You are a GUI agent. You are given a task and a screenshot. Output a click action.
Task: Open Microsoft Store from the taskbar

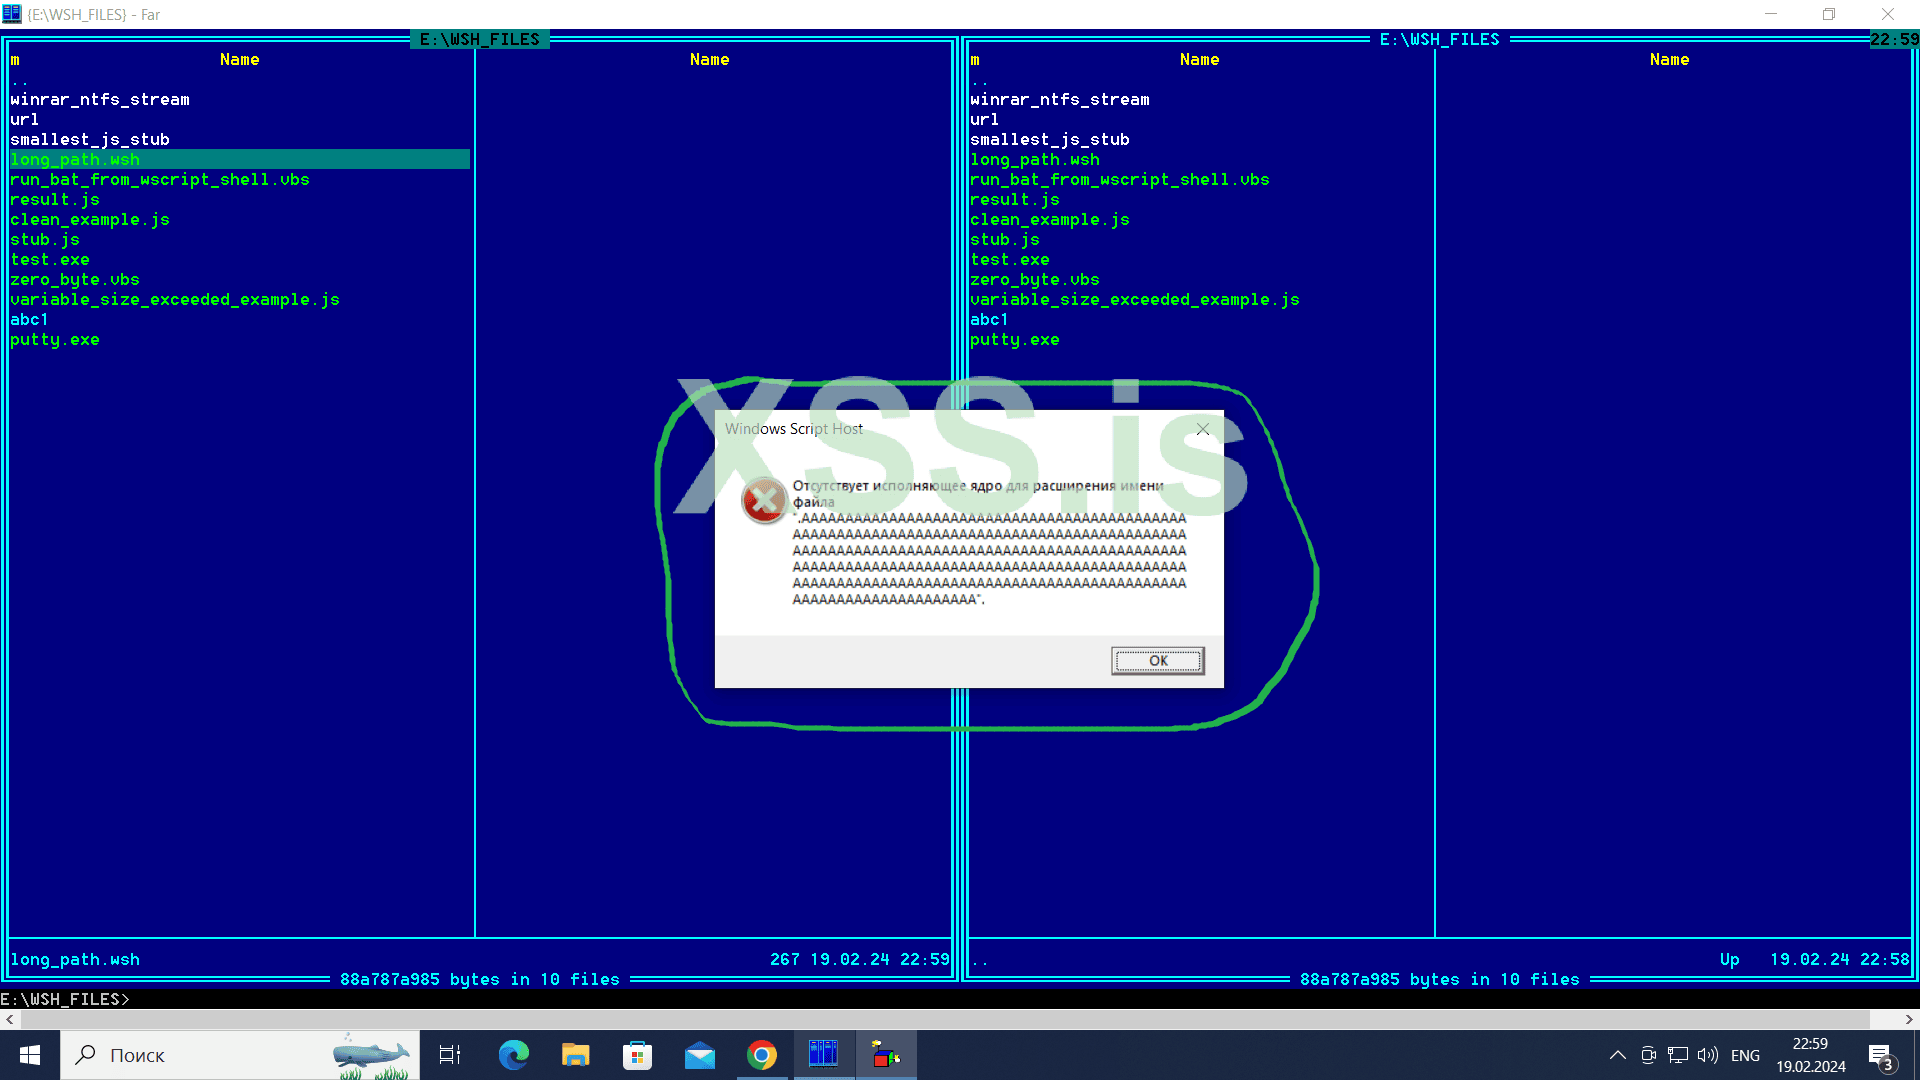click(637, 1054)
